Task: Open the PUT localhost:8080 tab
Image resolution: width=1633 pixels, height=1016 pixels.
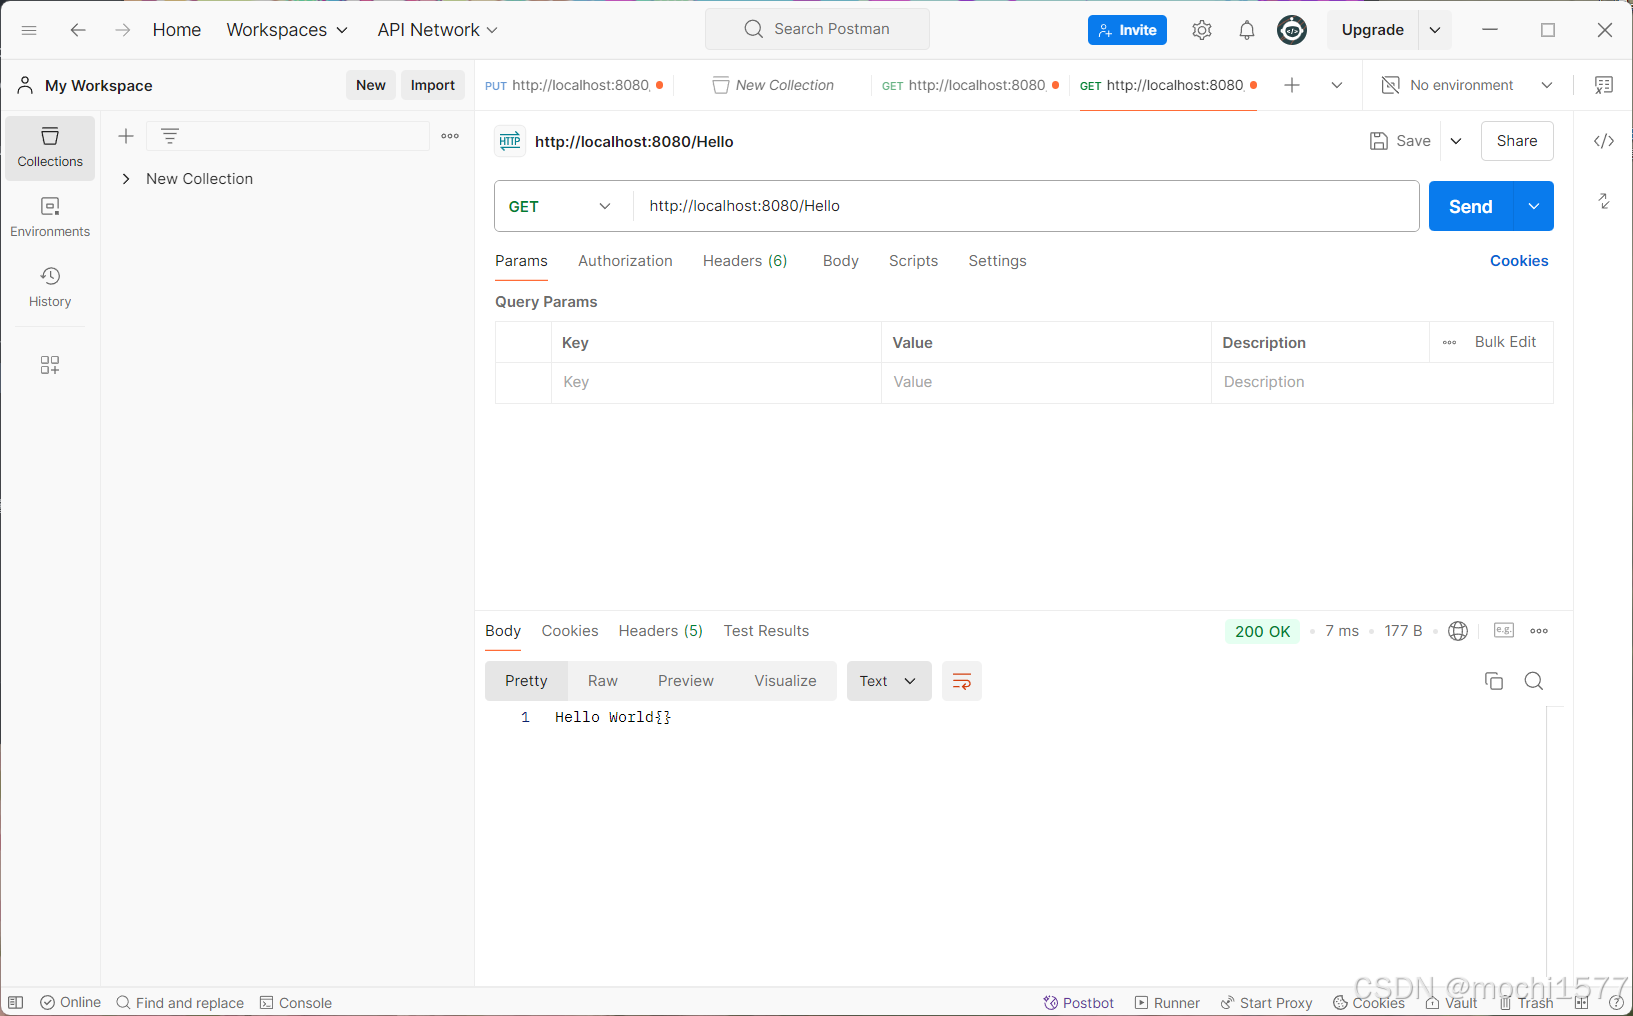Action: 574,85
